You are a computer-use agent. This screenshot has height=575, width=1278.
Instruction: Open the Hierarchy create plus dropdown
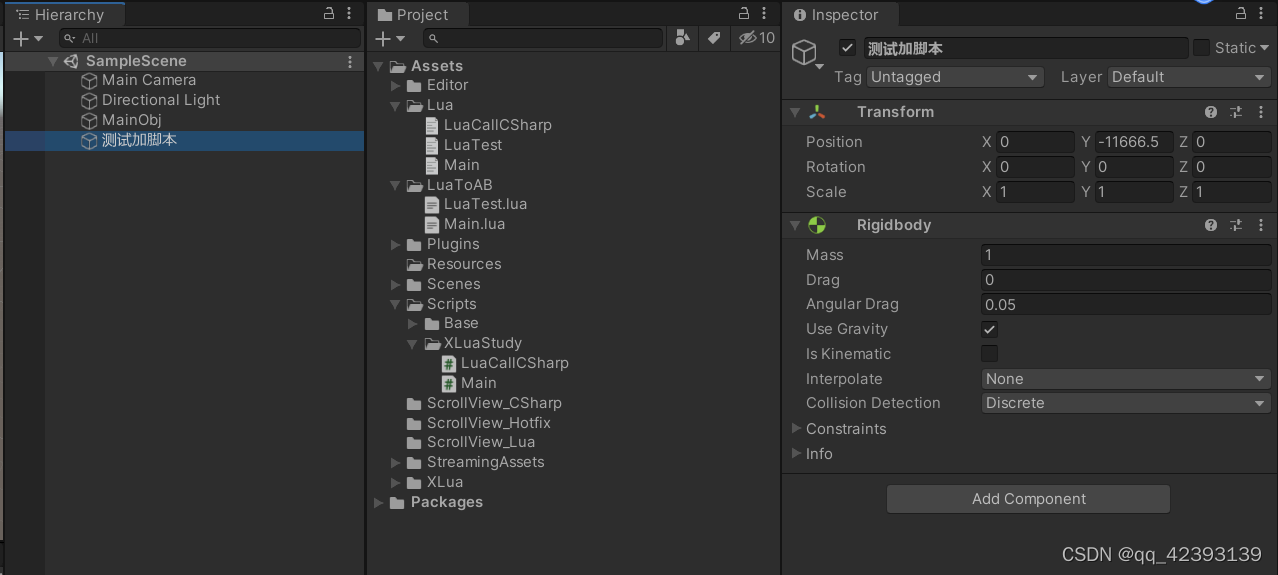click(x=27, y=38)
